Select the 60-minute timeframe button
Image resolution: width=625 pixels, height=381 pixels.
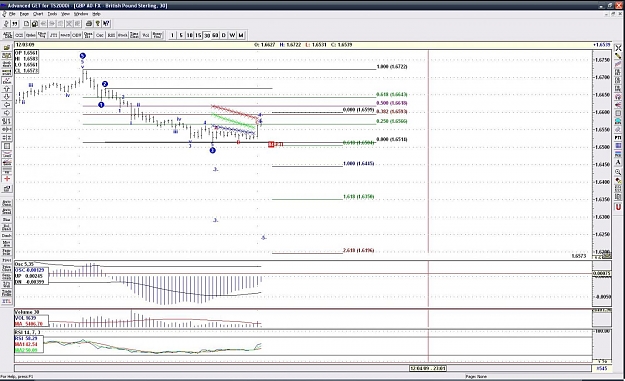tap(215, 35)
